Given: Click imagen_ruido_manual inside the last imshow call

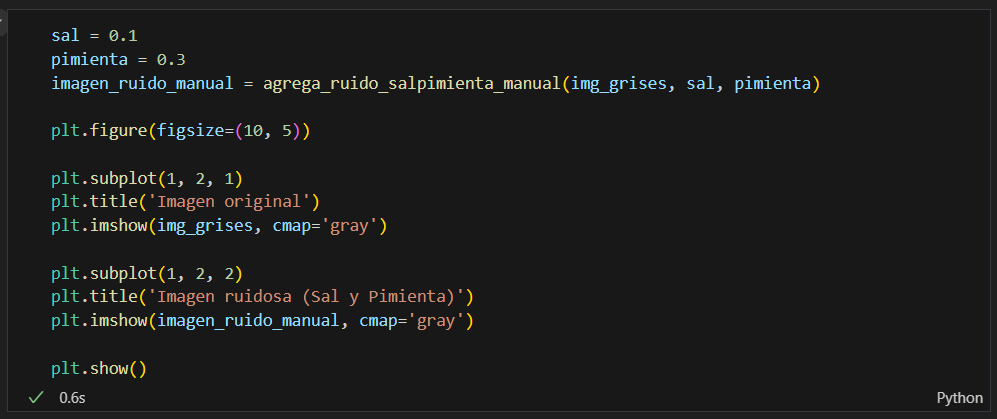Looking at the screenshot, I should coord(248,321).
